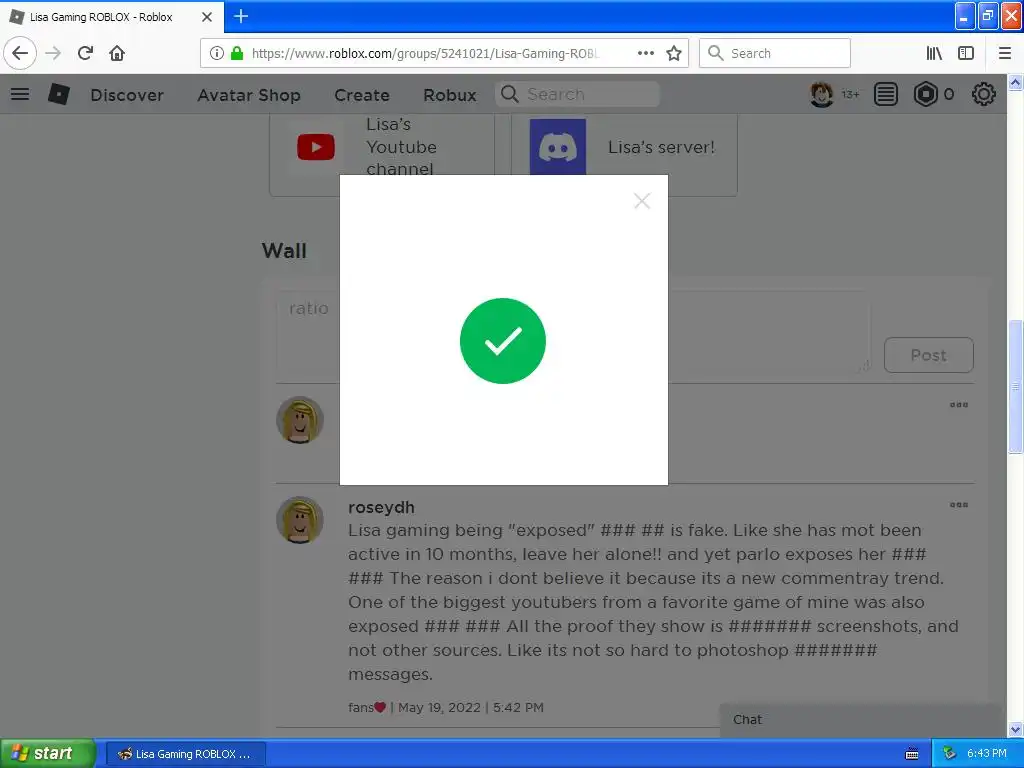The height and width of the screenshot is (768, 1024).
Task: Open the Roblox settings gear
Action: pos(984,95)
